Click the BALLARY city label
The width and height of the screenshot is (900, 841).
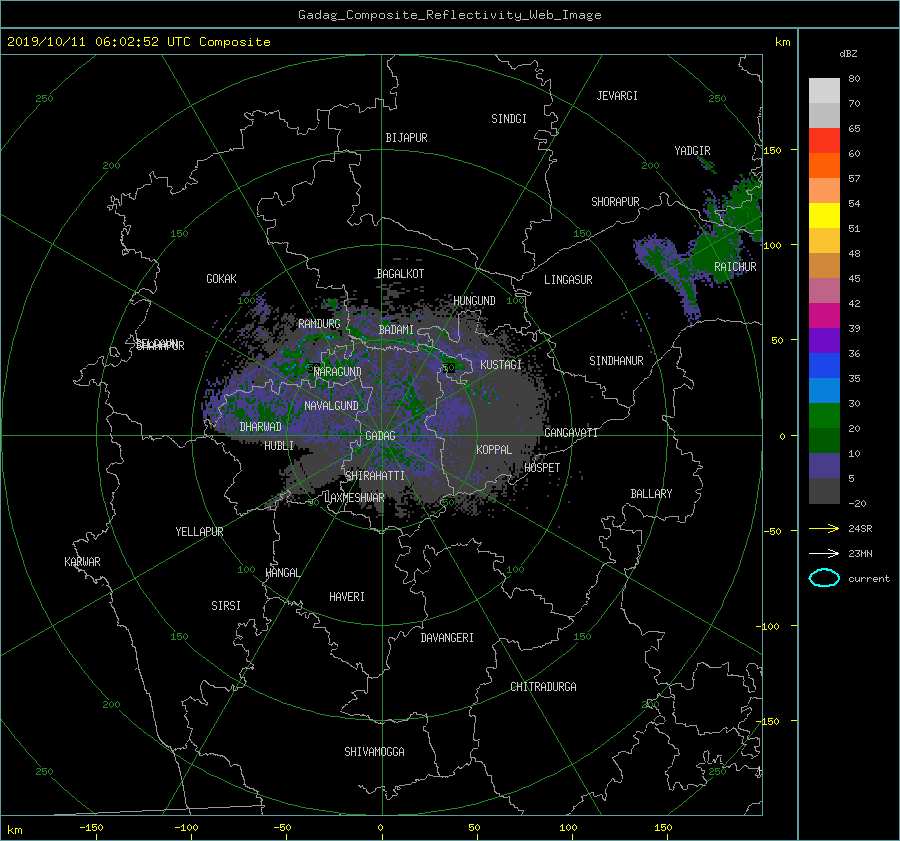coord(651,494)
